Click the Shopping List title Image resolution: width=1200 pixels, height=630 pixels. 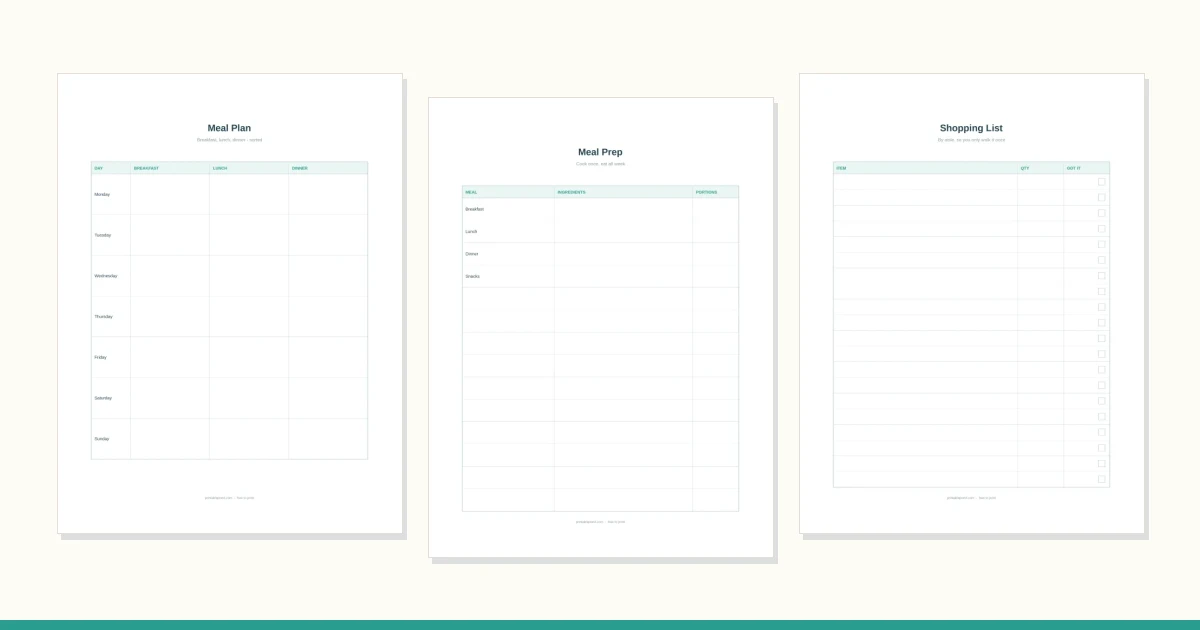pyautogui.click(x=971, y=128)
